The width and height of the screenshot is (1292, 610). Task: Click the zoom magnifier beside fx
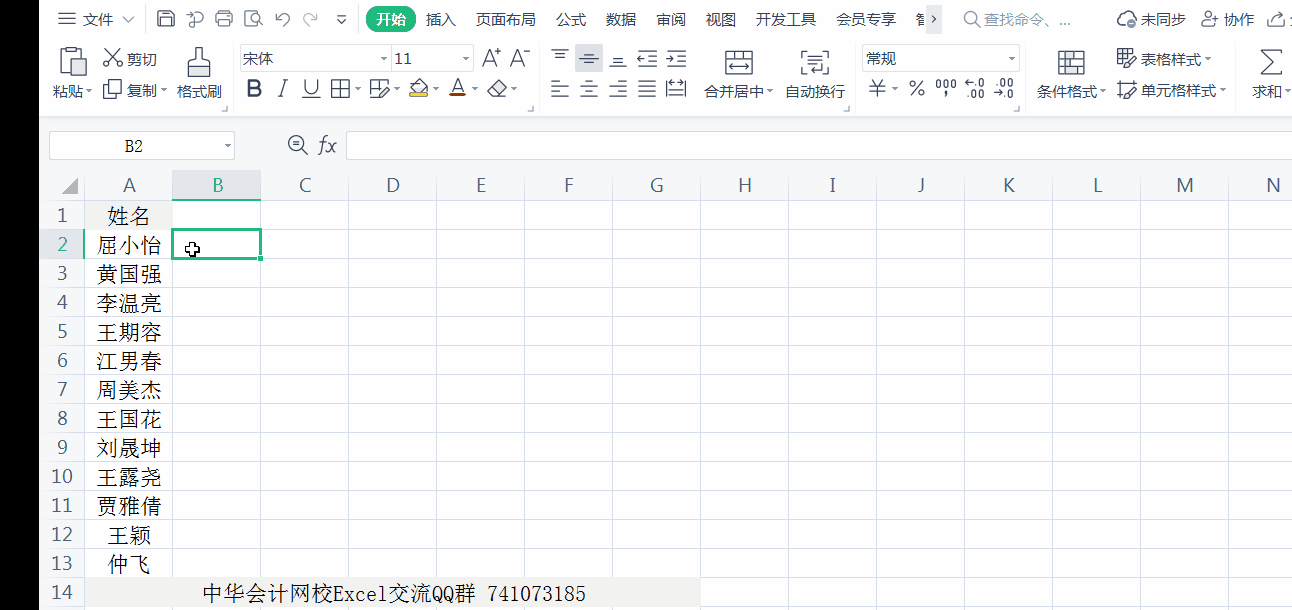(297, 146)
